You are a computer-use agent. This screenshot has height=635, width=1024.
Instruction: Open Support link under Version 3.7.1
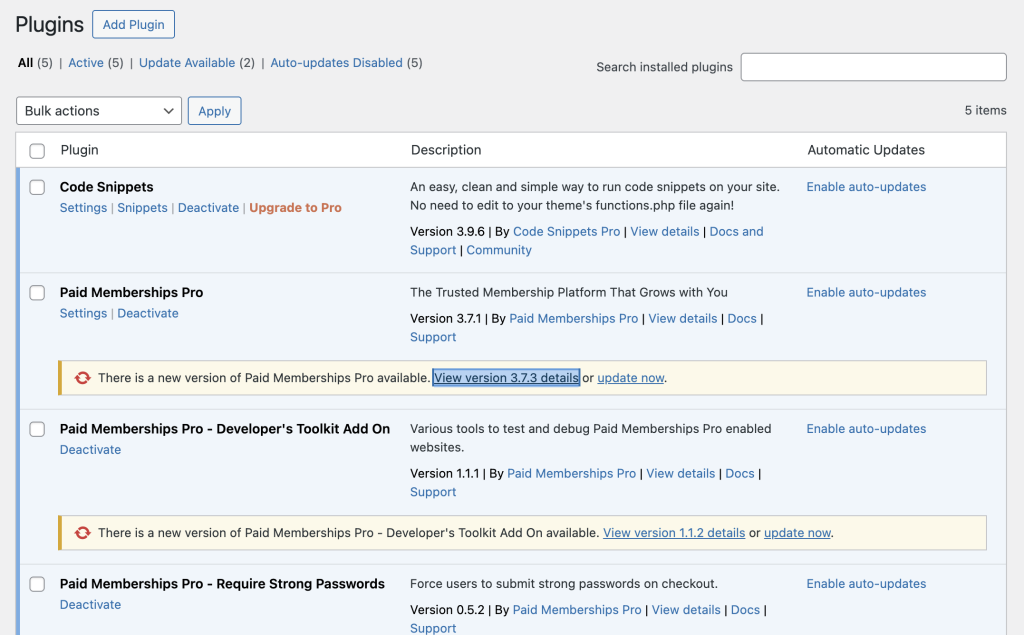click(x=433, y=337)
